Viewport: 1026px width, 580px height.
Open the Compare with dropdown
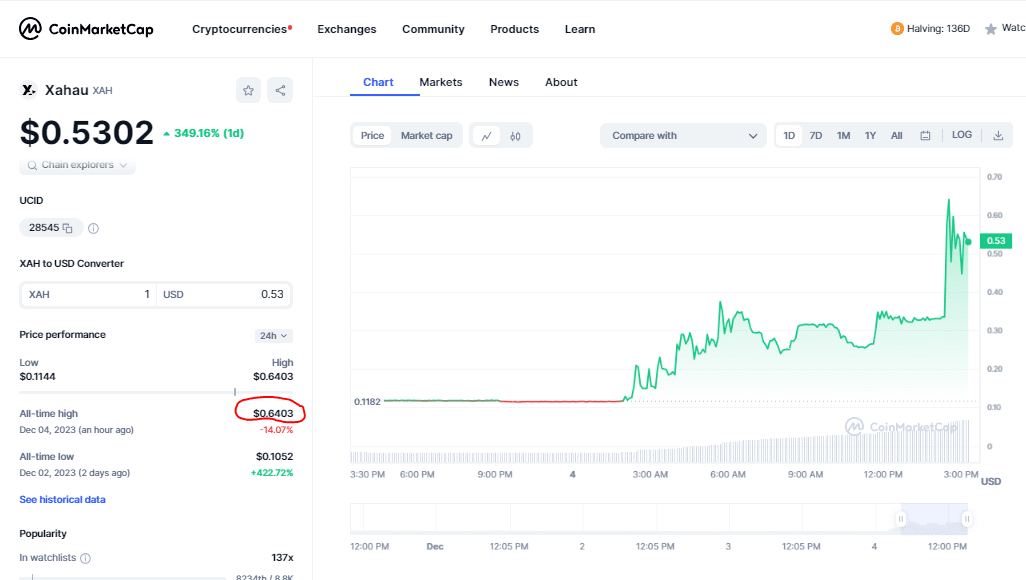pos(684,136)
